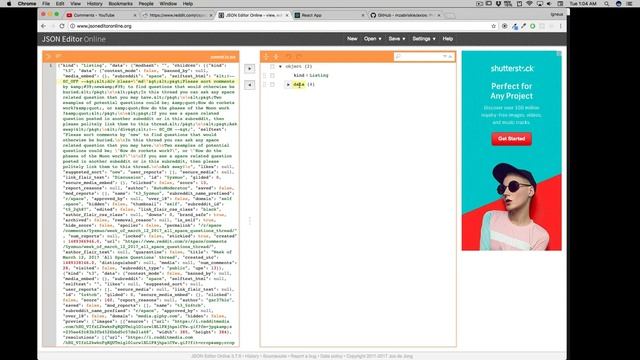Click the New menu item
Screen dimensions: 640x360
(x=352, y=39)
